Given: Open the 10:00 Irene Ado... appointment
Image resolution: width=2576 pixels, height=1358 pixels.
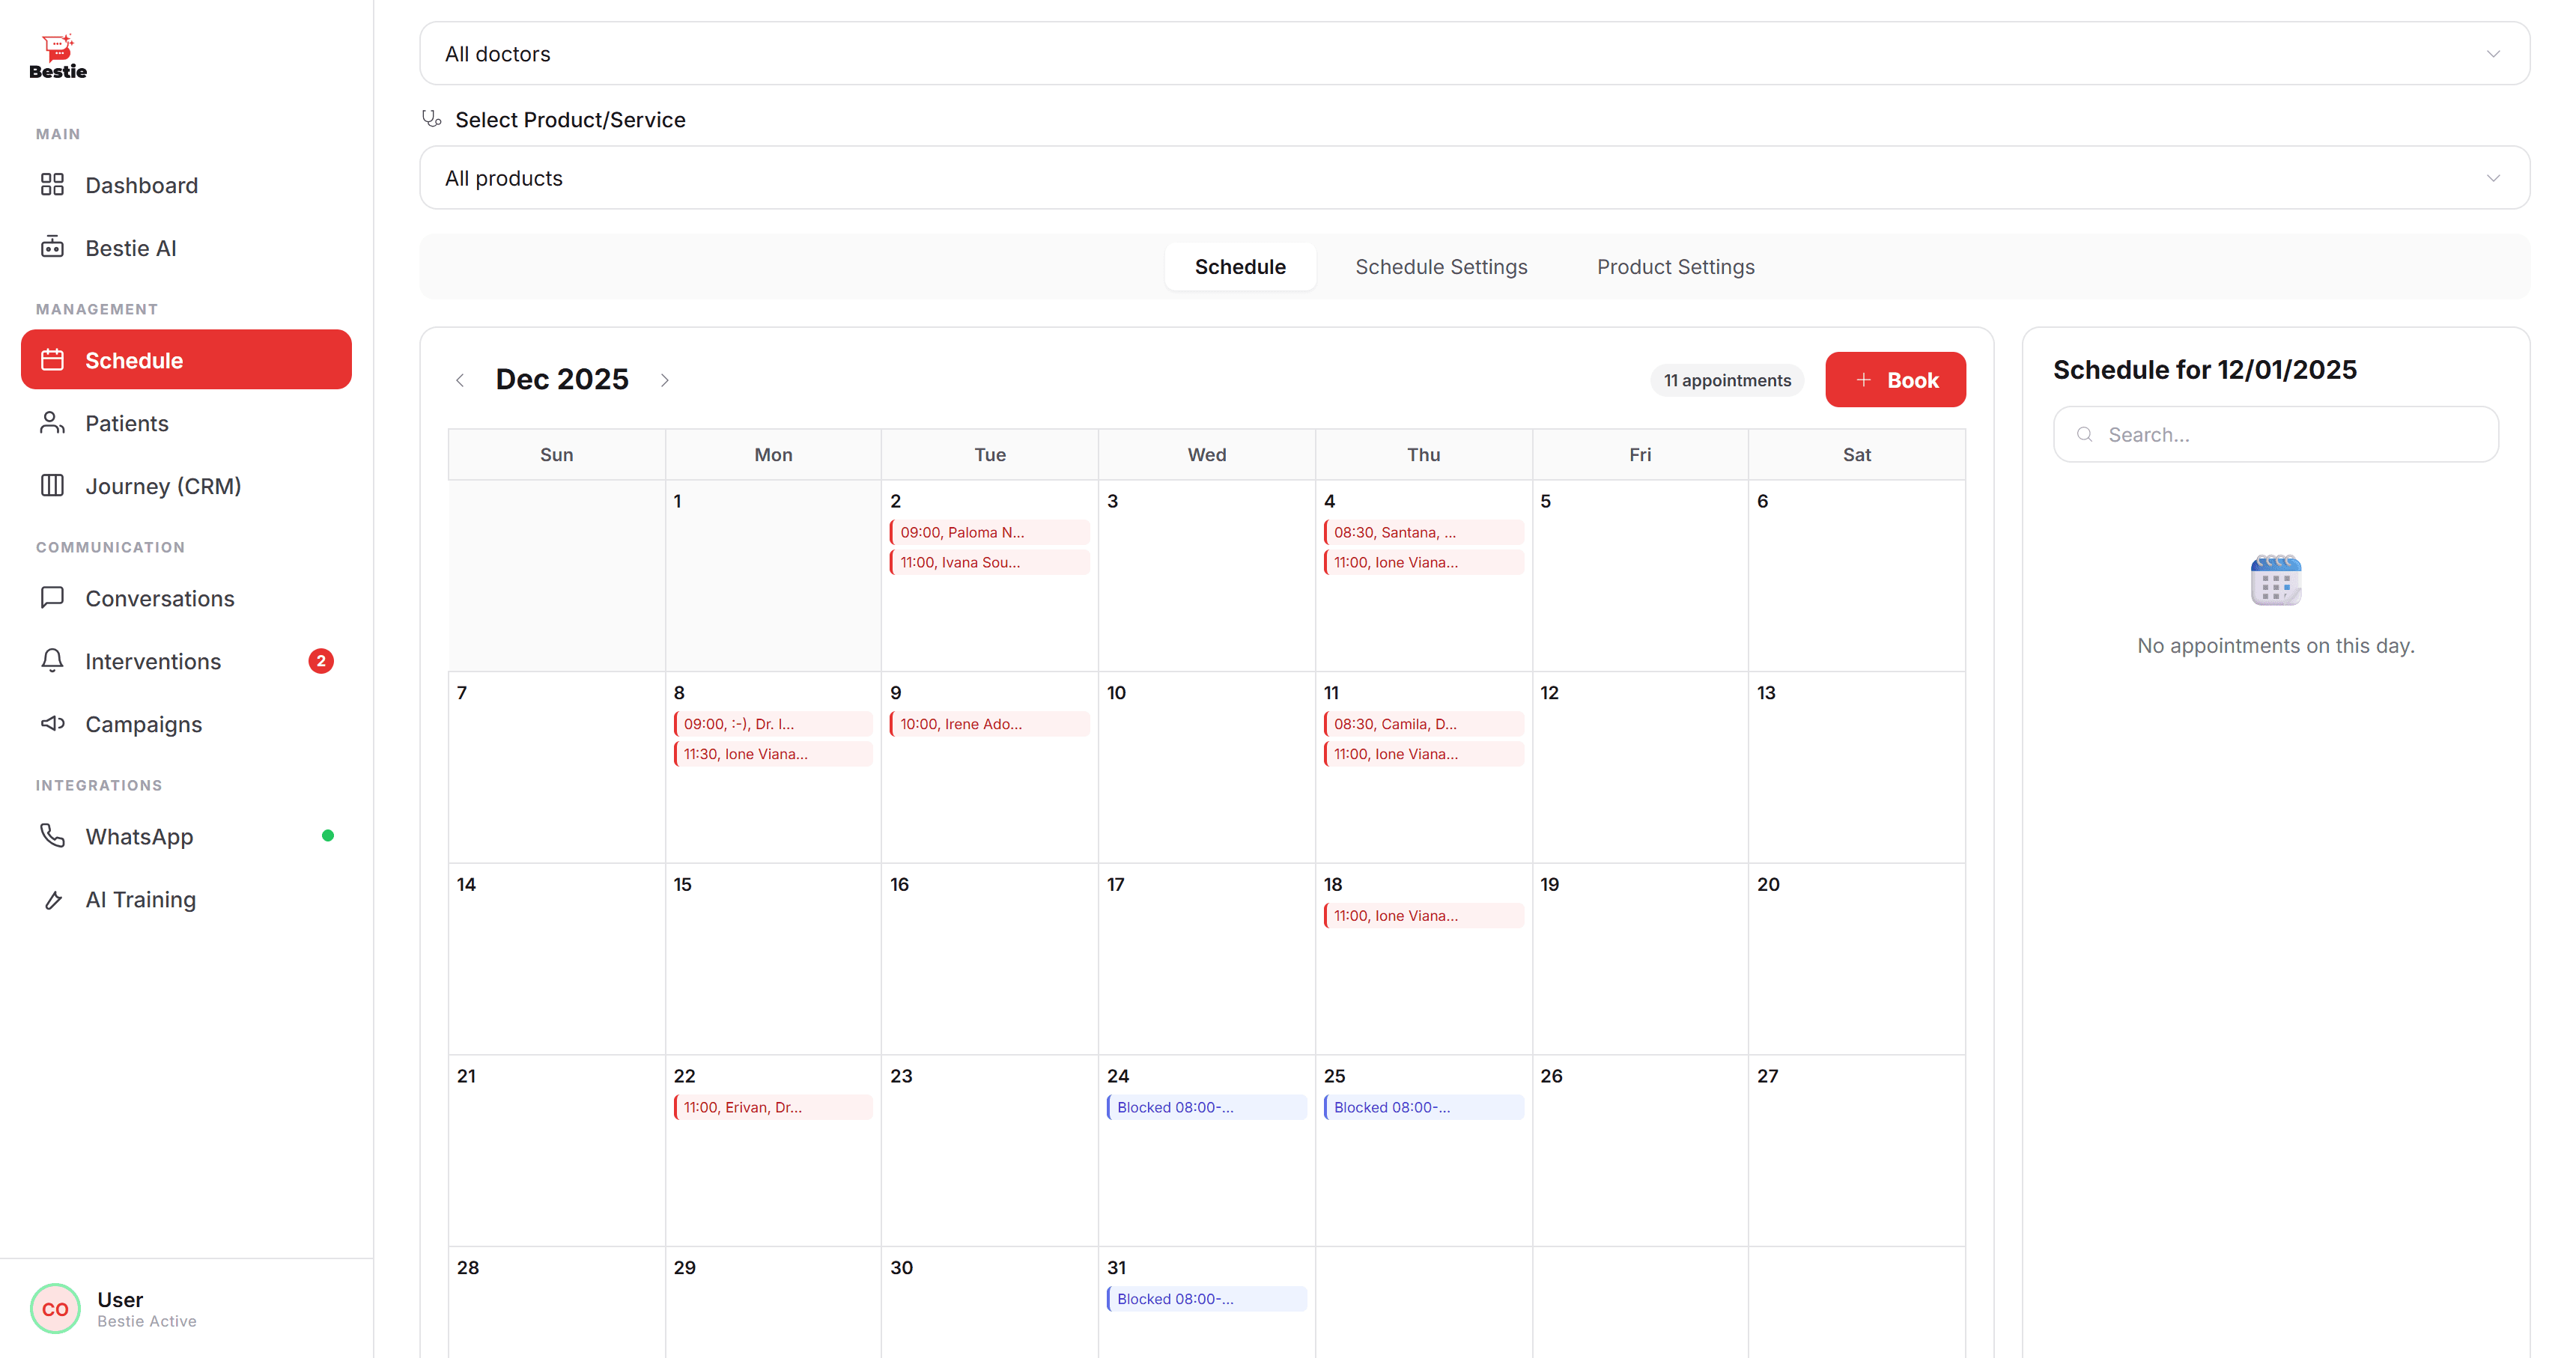Looking at the screenshot, I should point(989,724).
